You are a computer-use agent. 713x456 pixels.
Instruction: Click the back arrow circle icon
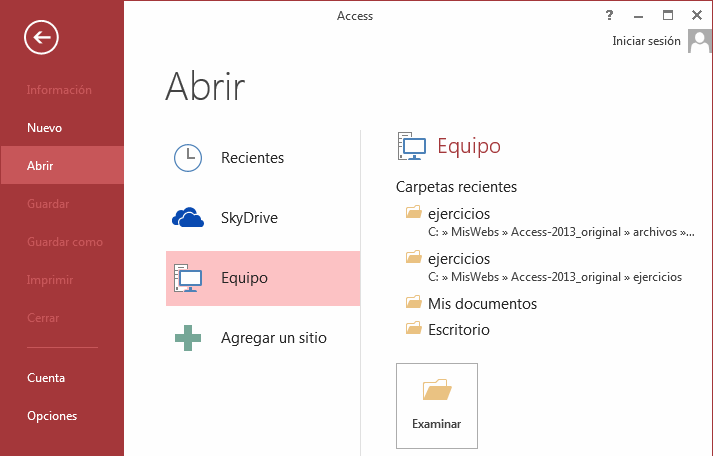pos(41,38)
